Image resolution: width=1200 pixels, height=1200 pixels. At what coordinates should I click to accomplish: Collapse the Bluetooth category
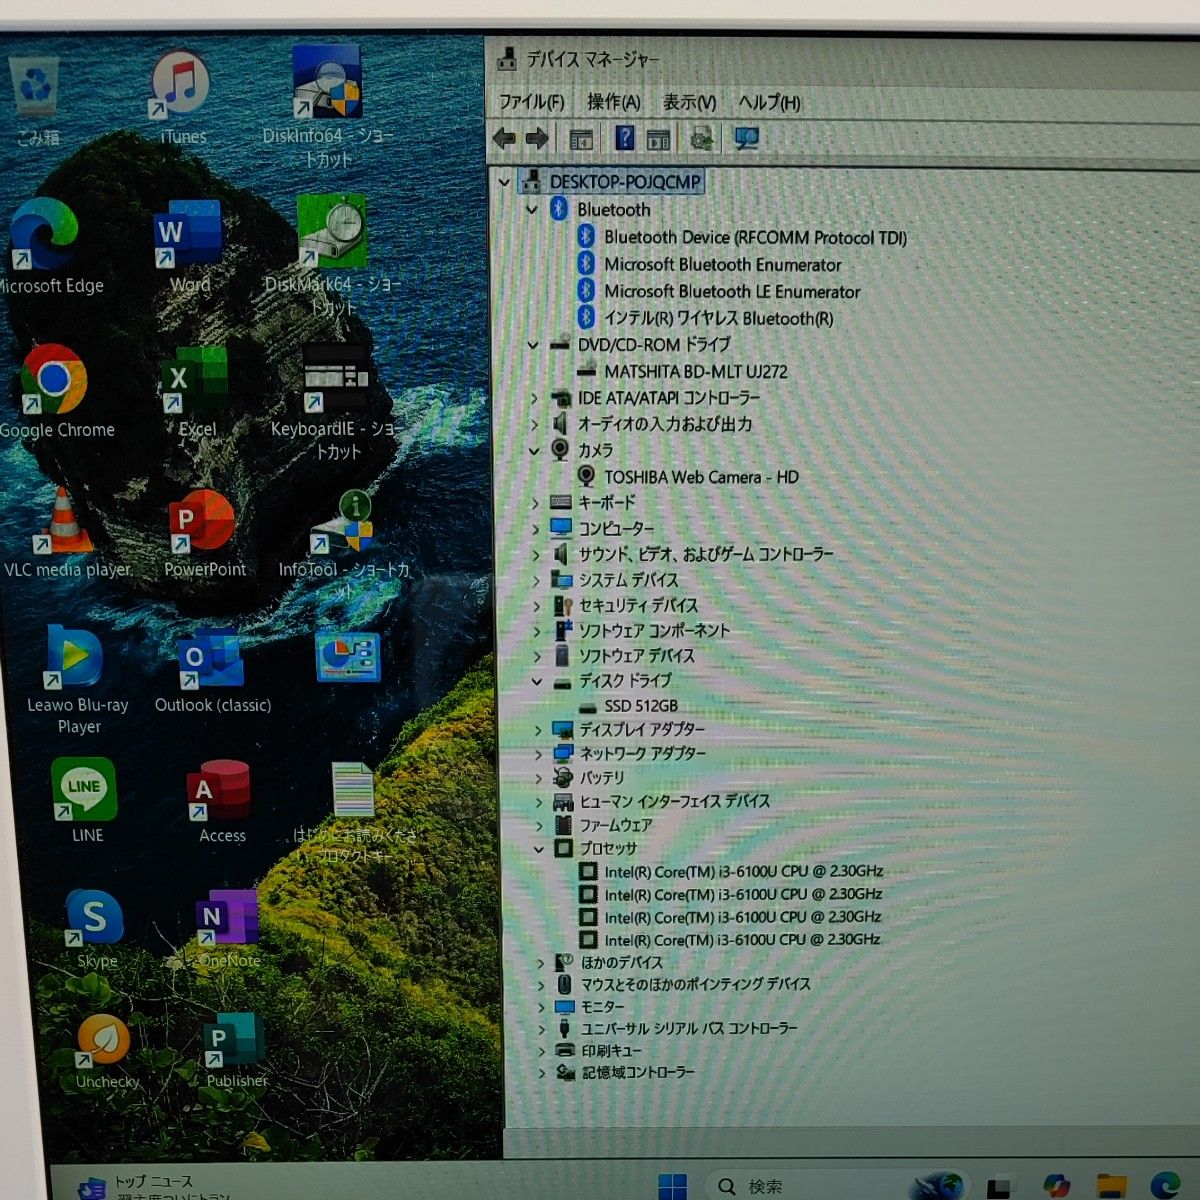click(x=532, y=210)
